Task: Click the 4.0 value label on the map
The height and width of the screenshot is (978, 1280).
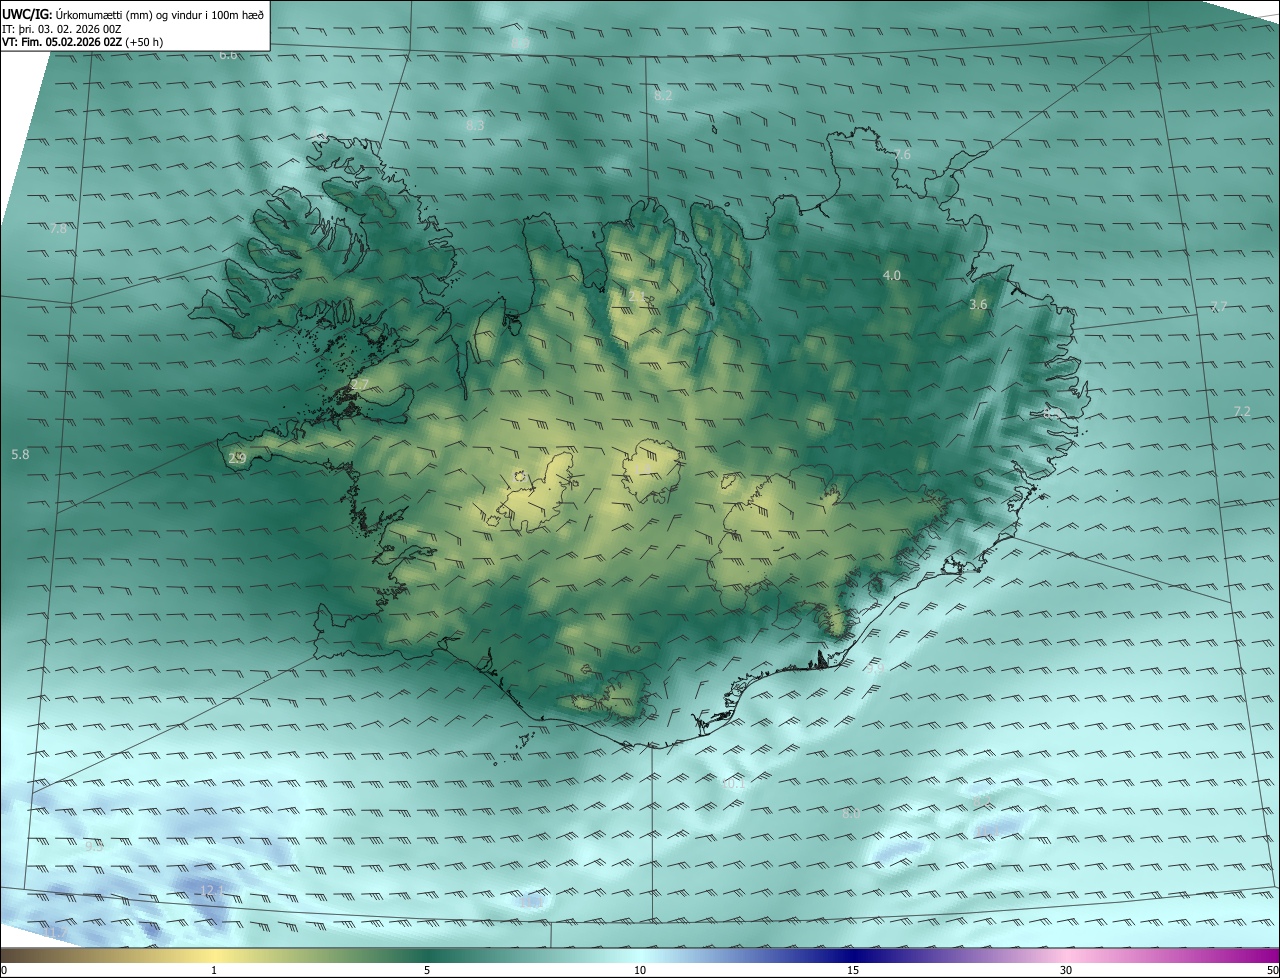Action: pos(891,275)
